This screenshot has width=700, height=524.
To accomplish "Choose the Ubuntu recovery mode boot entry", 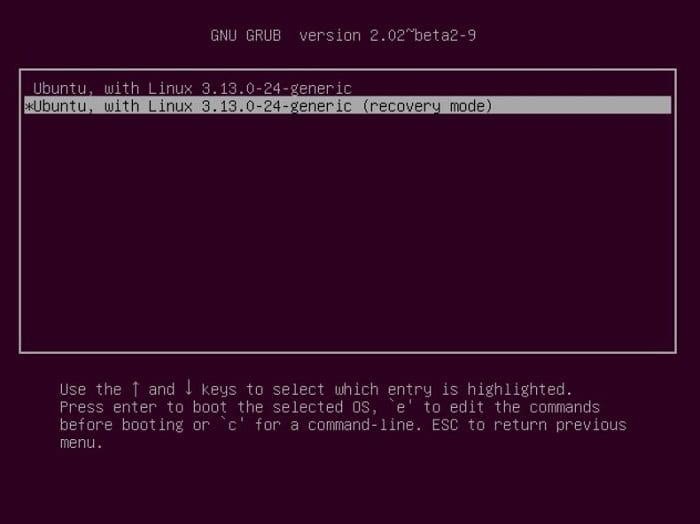I will pos(347,106).
